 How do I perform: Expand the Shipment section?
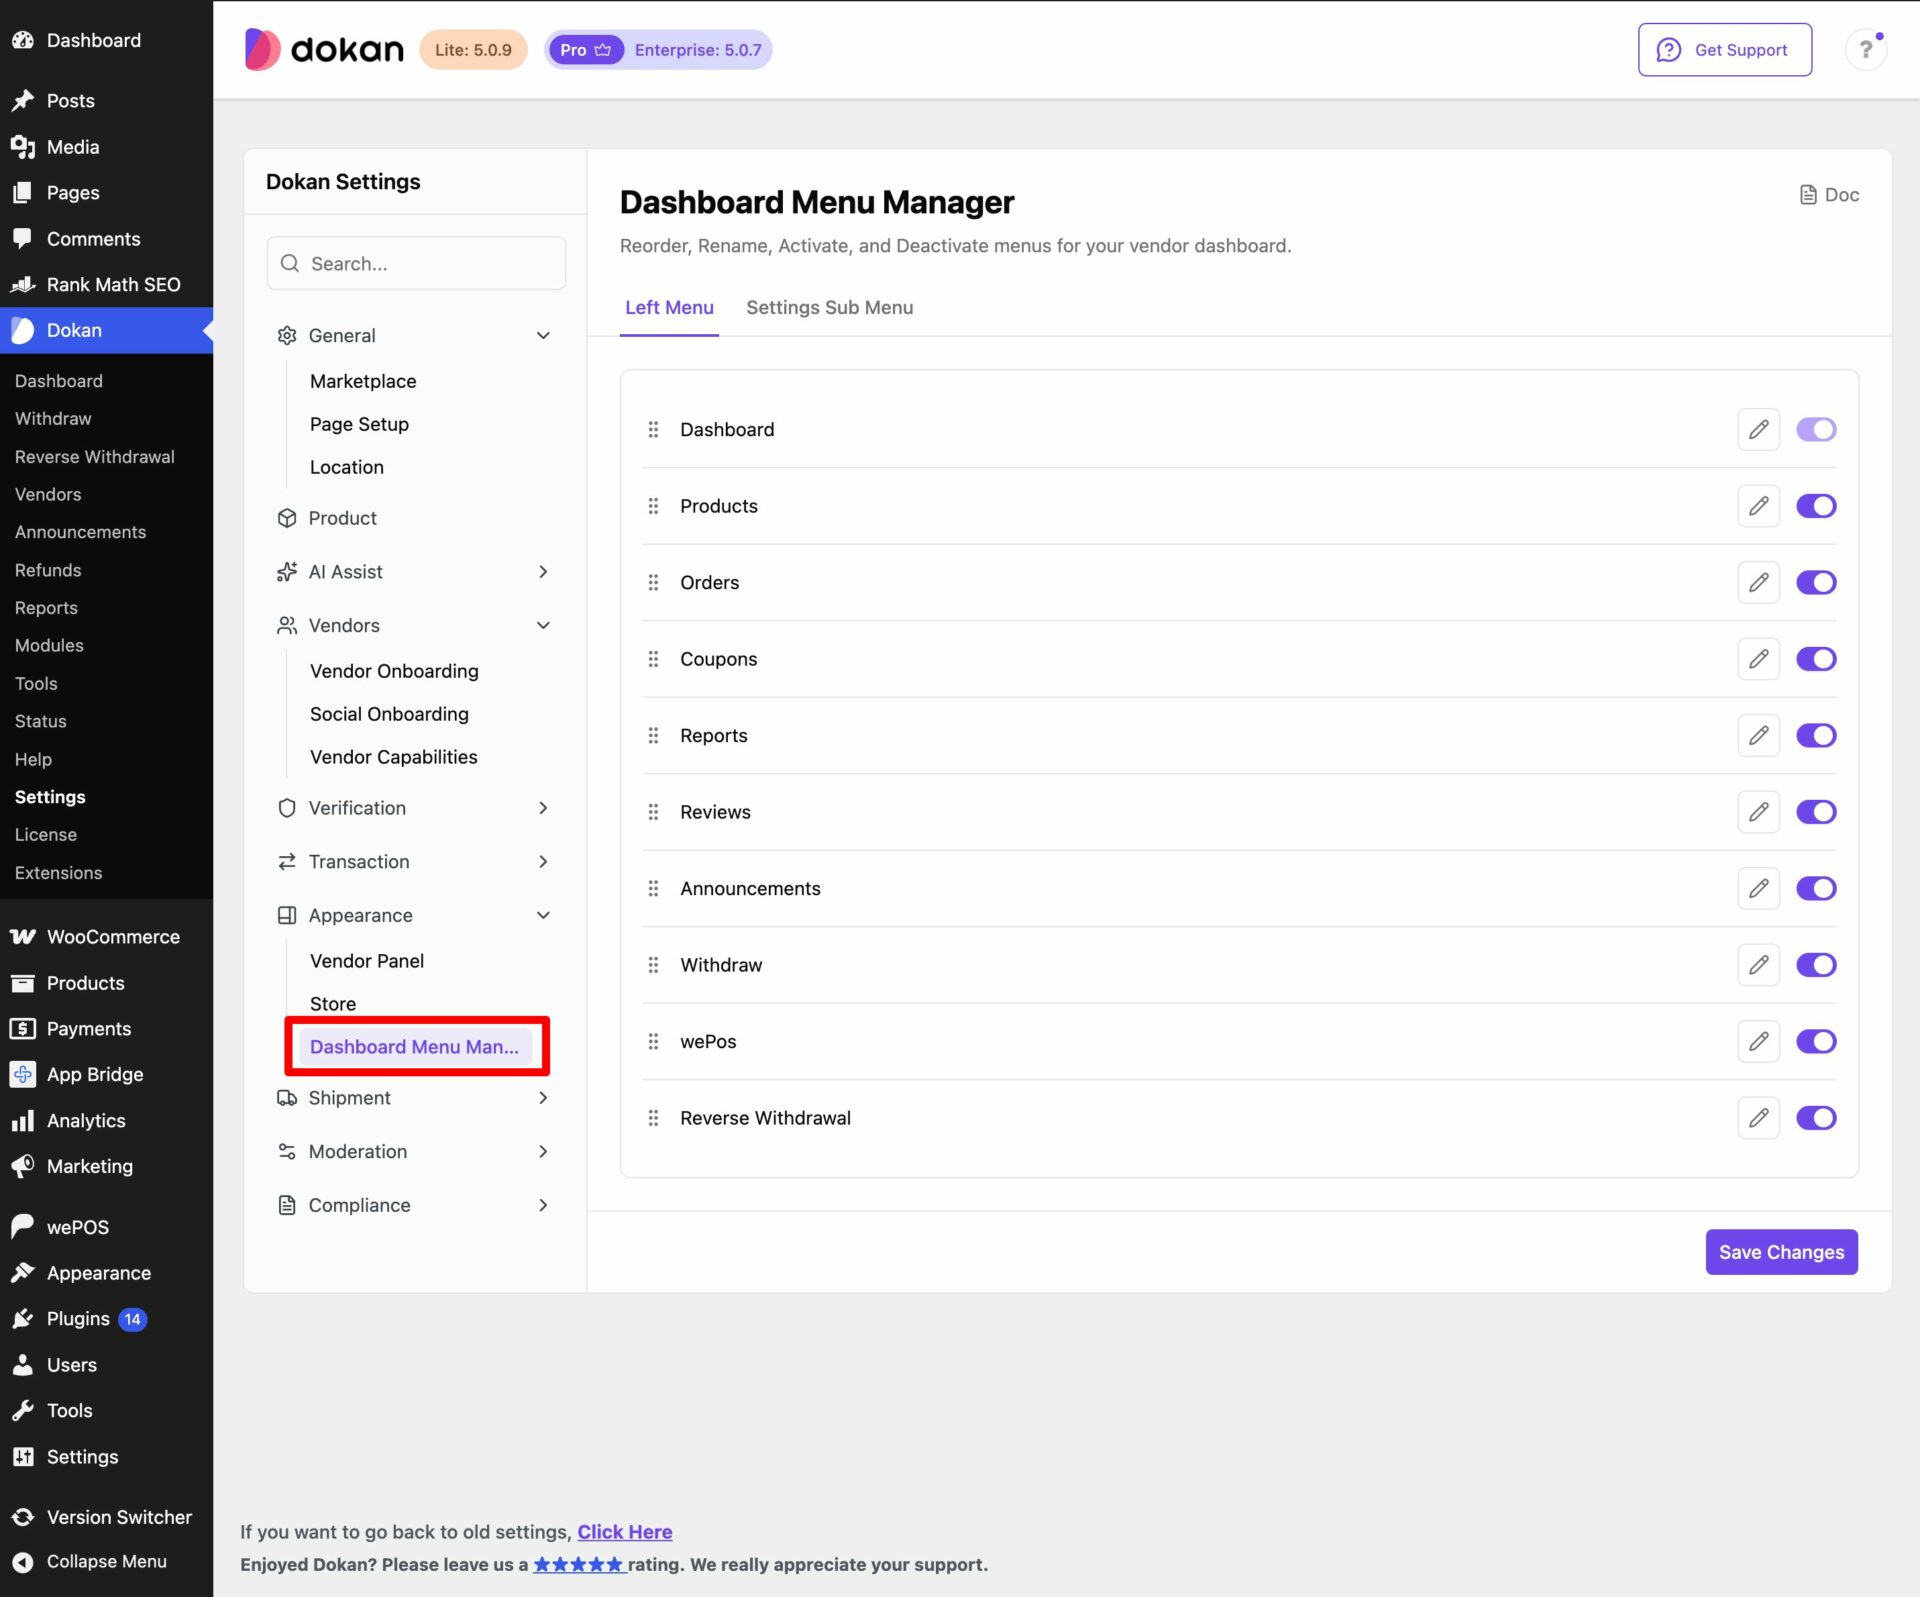(x=415, y=1098)
